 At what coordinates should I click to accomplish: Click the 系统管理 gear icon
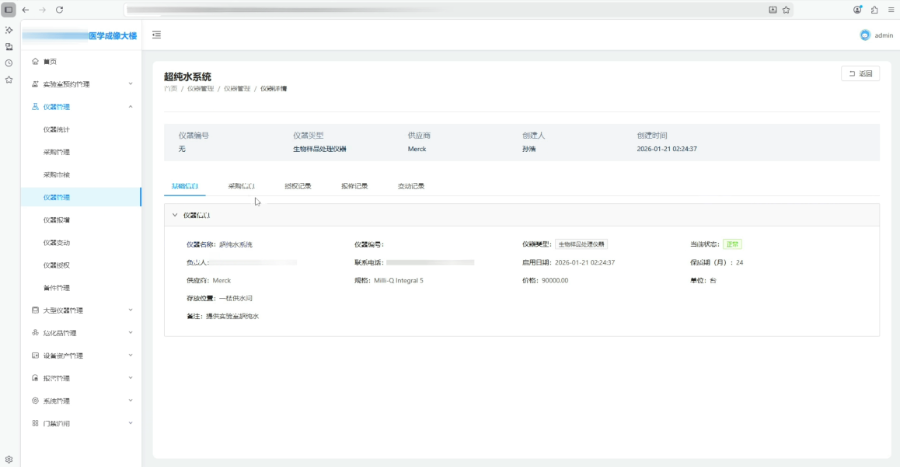tap(35, 400)
